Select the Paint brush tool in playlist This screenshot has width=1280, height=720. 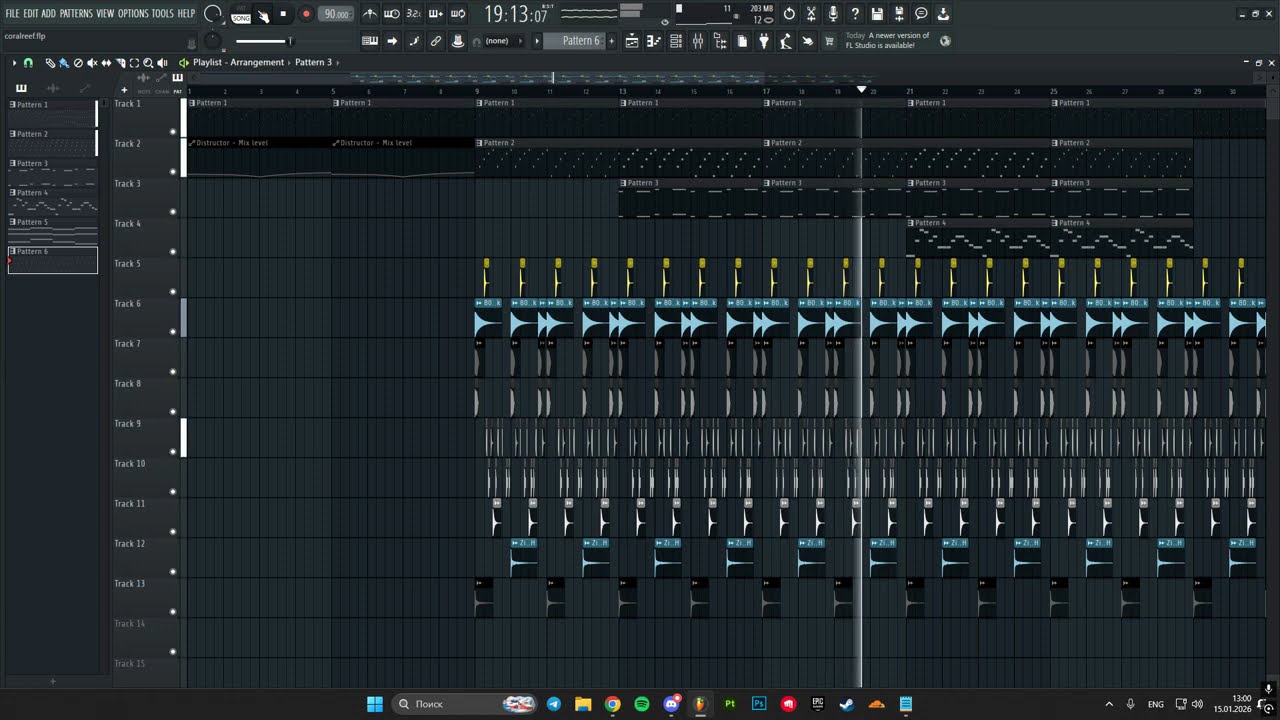click(64, 63)
